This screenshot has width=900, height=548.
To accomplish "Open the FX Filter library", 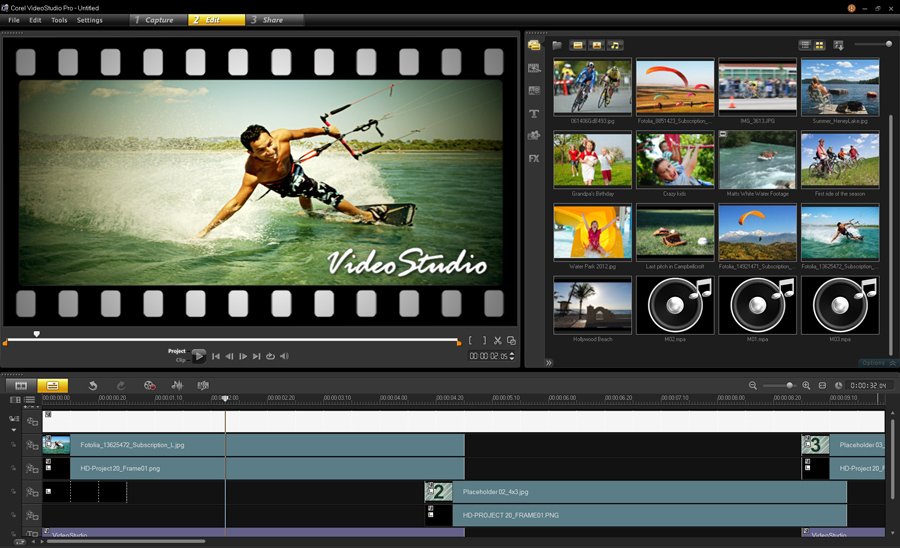I will (x=534, y=158).
